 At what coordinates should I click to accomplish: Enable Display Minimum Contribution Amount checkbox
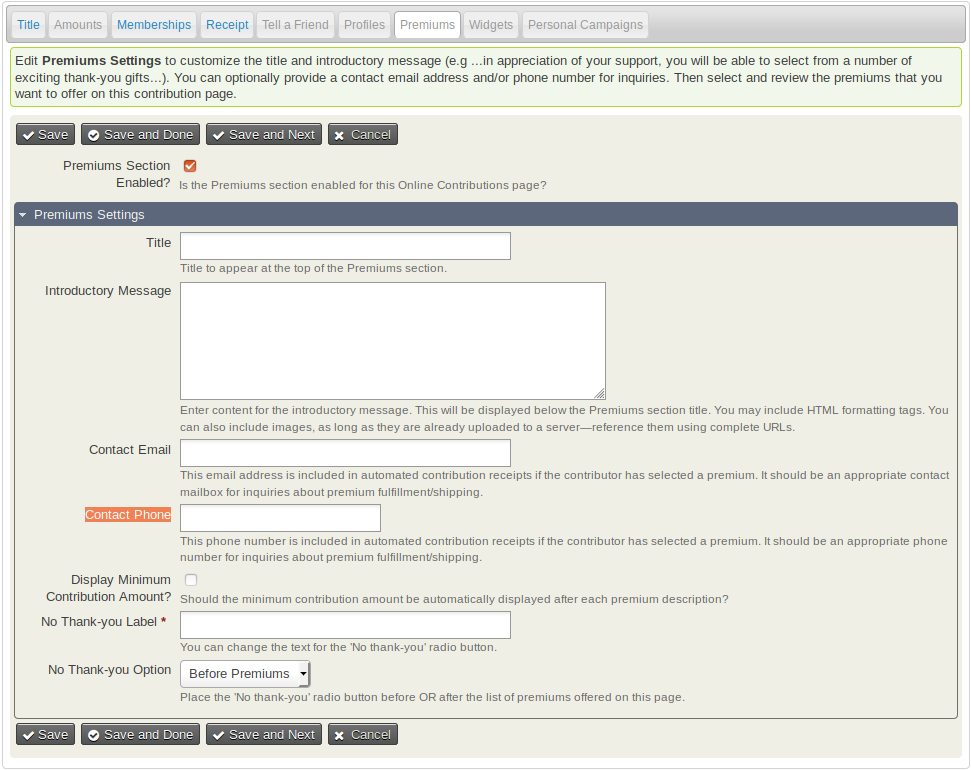(191, 580)
